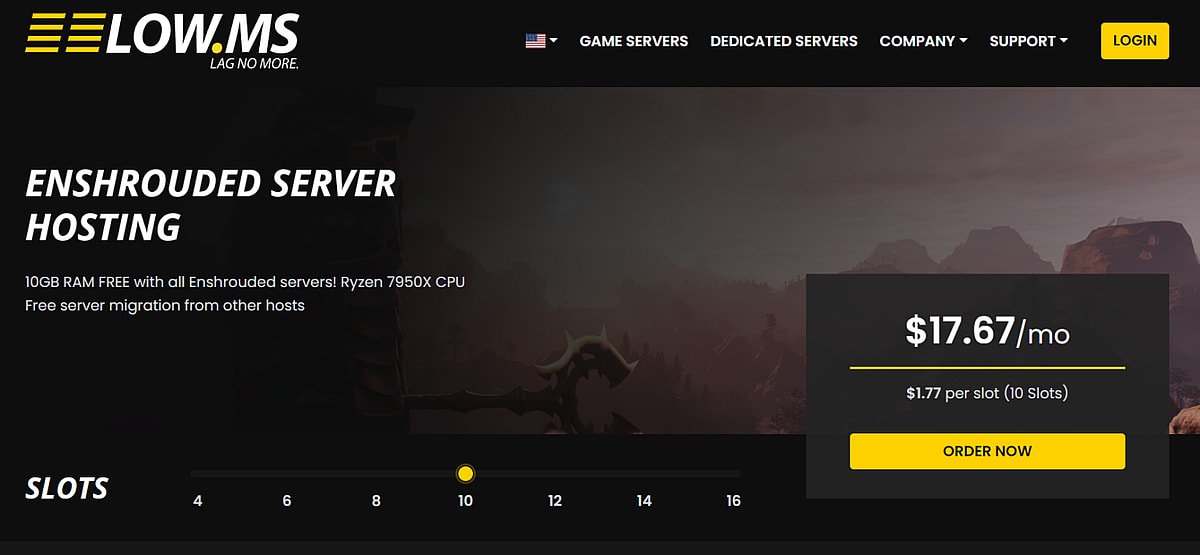Open the Dedicated Servers menu item
This screenshot has height=555, width=1200.
784,41
